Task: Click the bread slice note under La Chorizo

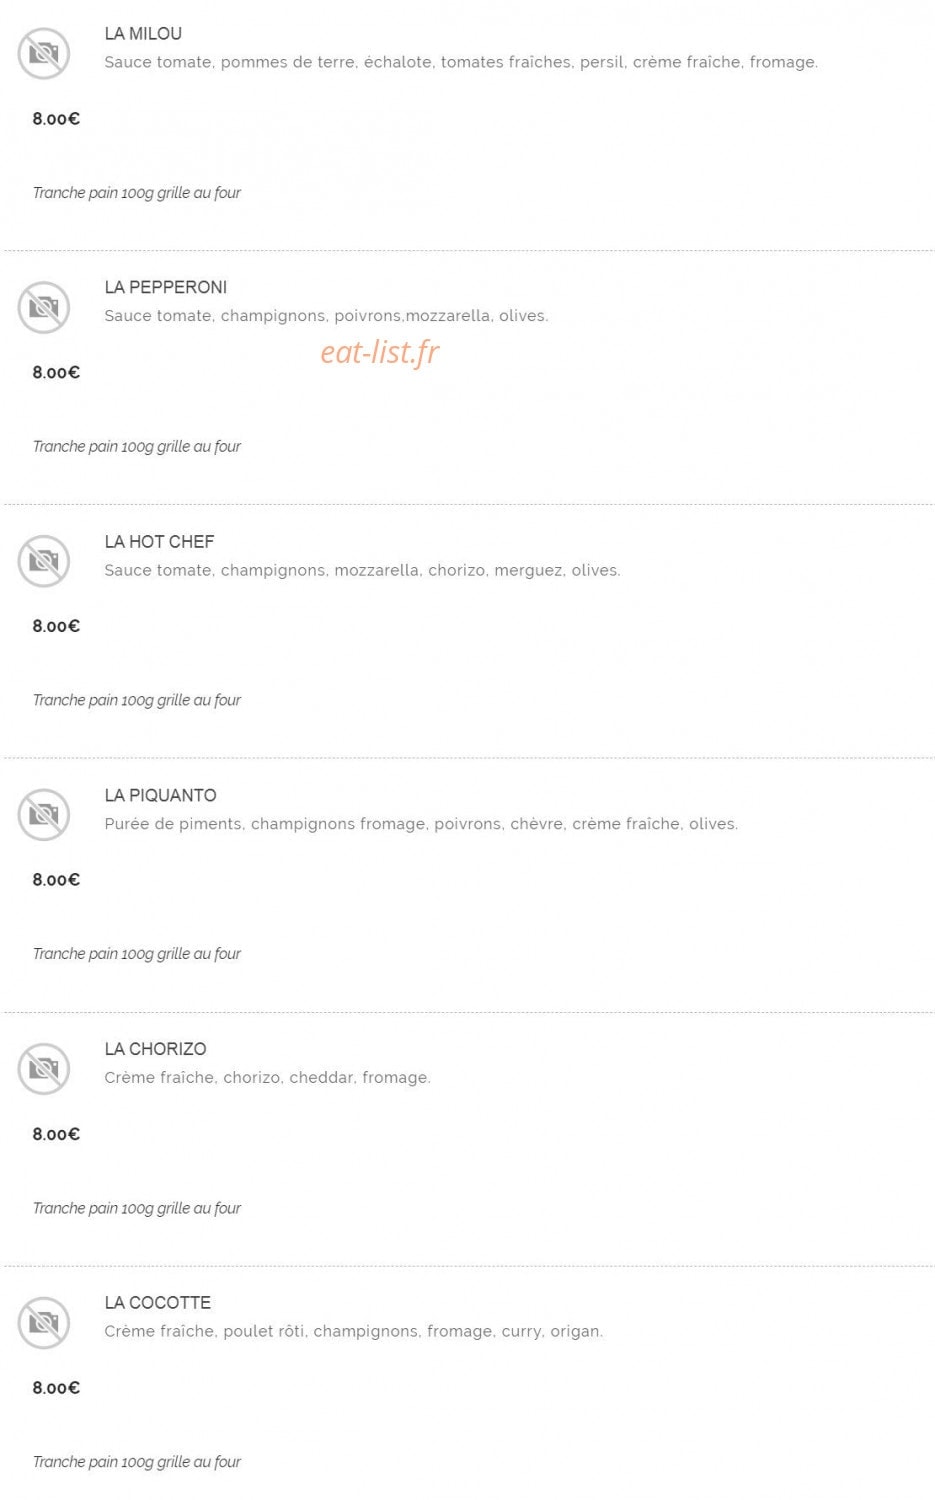Action: 137,1208
